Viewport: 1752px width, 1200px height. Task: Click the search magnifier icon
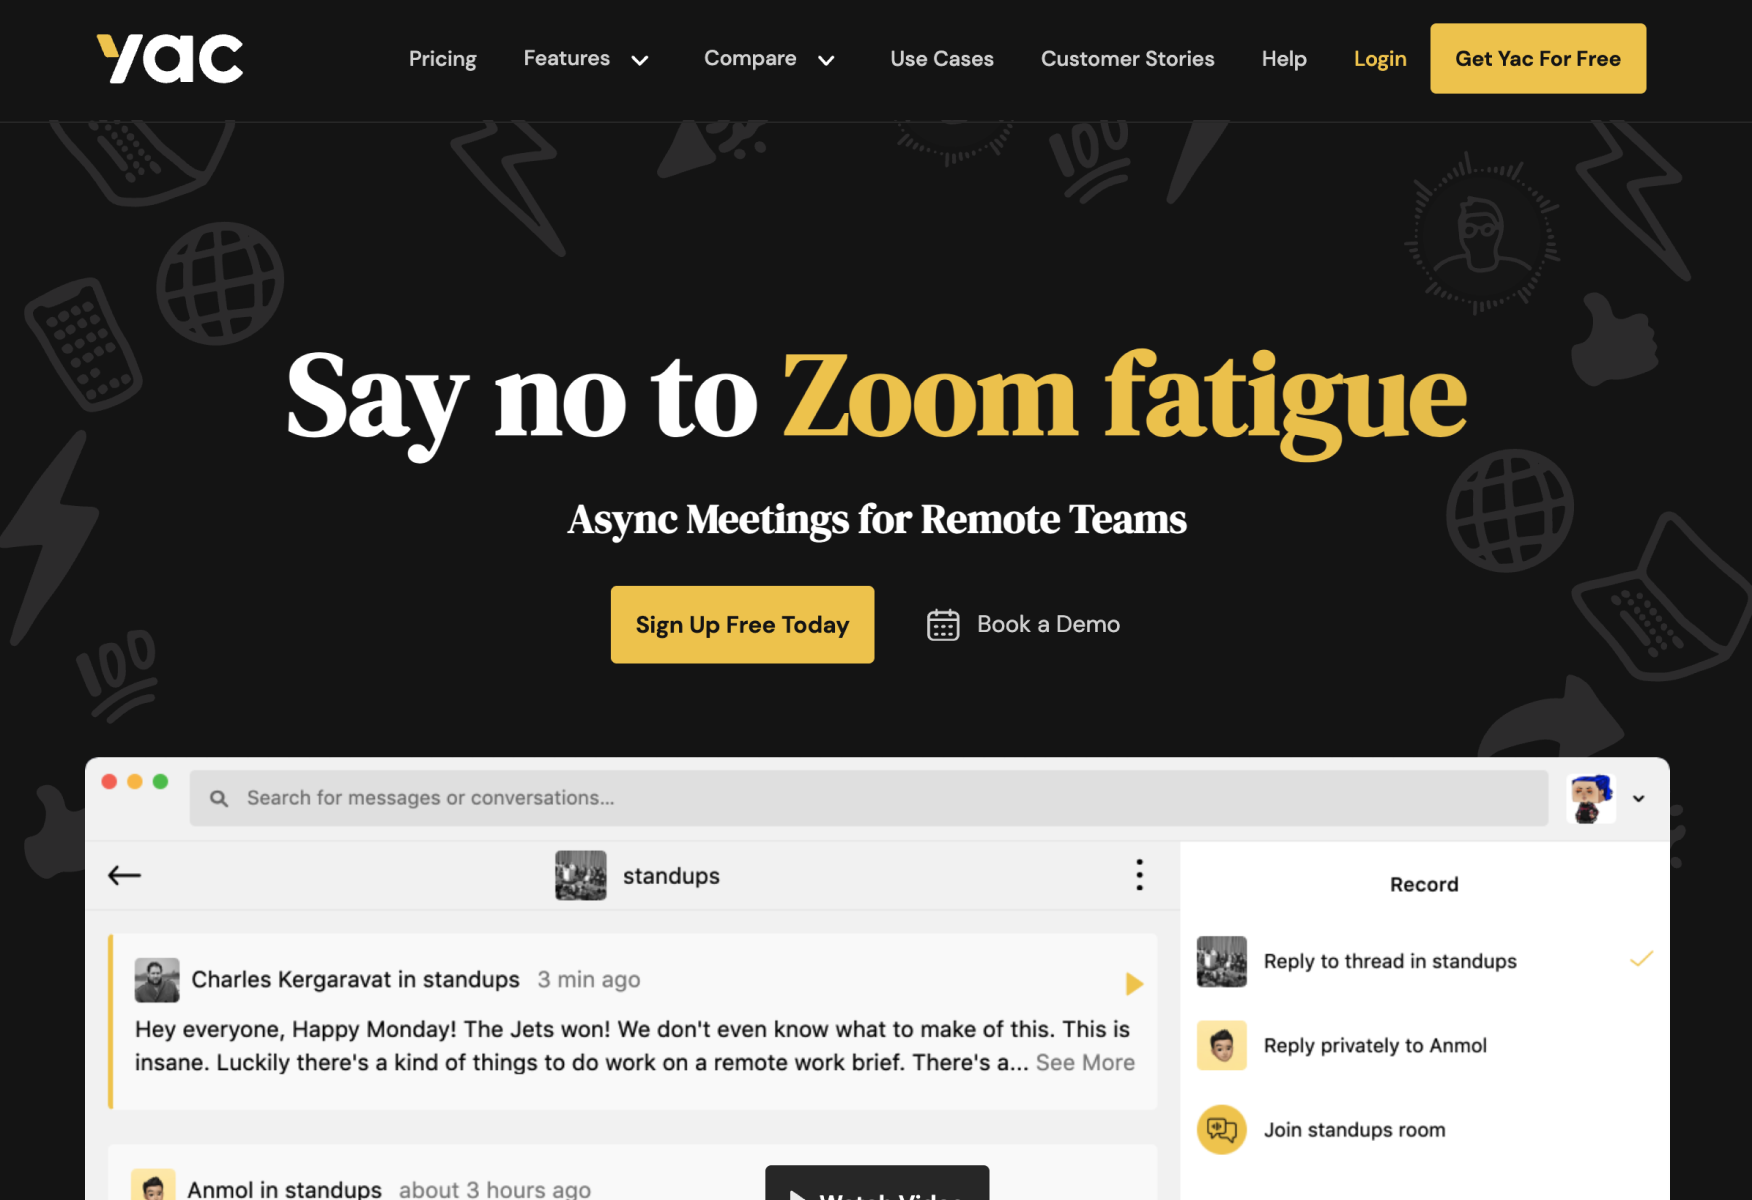pyautogui.click(x=219, y=798)
